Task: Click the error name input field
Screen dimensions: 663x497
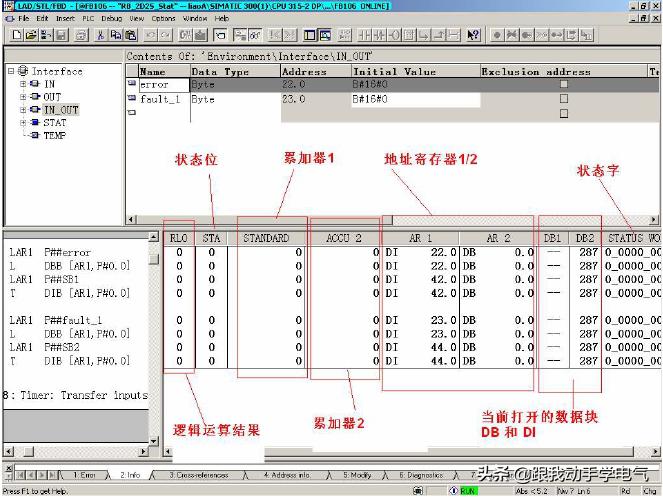Action: (164, 85)
